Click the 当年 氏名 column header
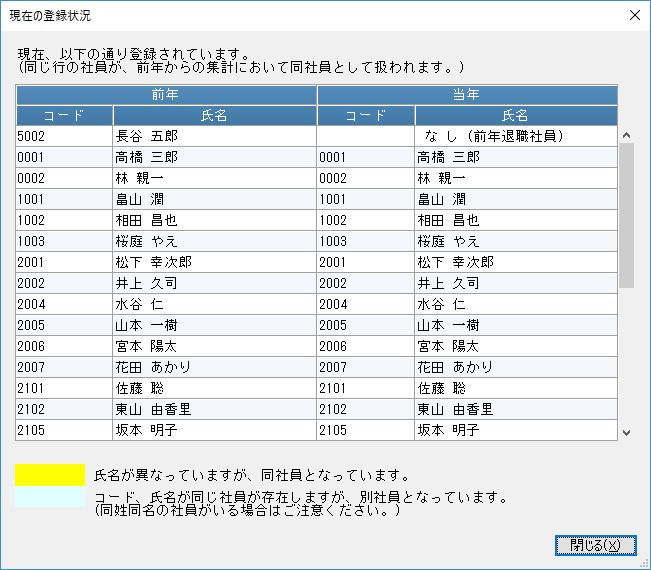651x570 pixels. [516, 115]
